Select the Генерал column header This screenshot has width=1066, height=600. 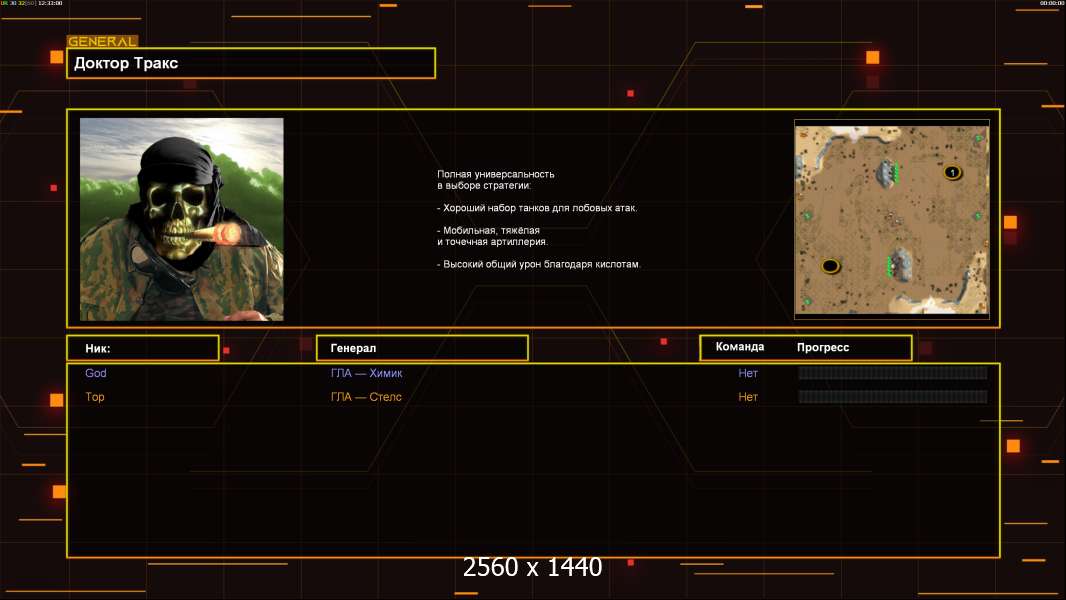421,348
